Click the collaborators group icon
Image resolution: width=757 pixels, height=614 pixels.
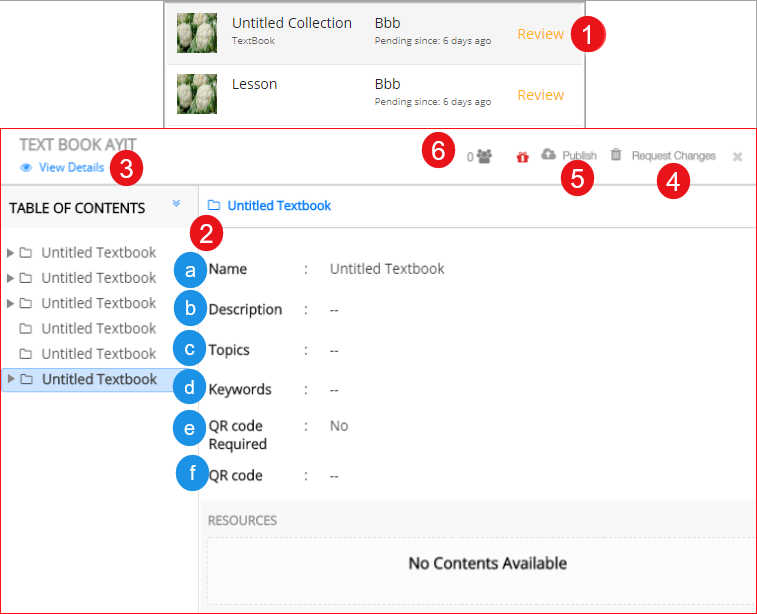tap(484, 156)
